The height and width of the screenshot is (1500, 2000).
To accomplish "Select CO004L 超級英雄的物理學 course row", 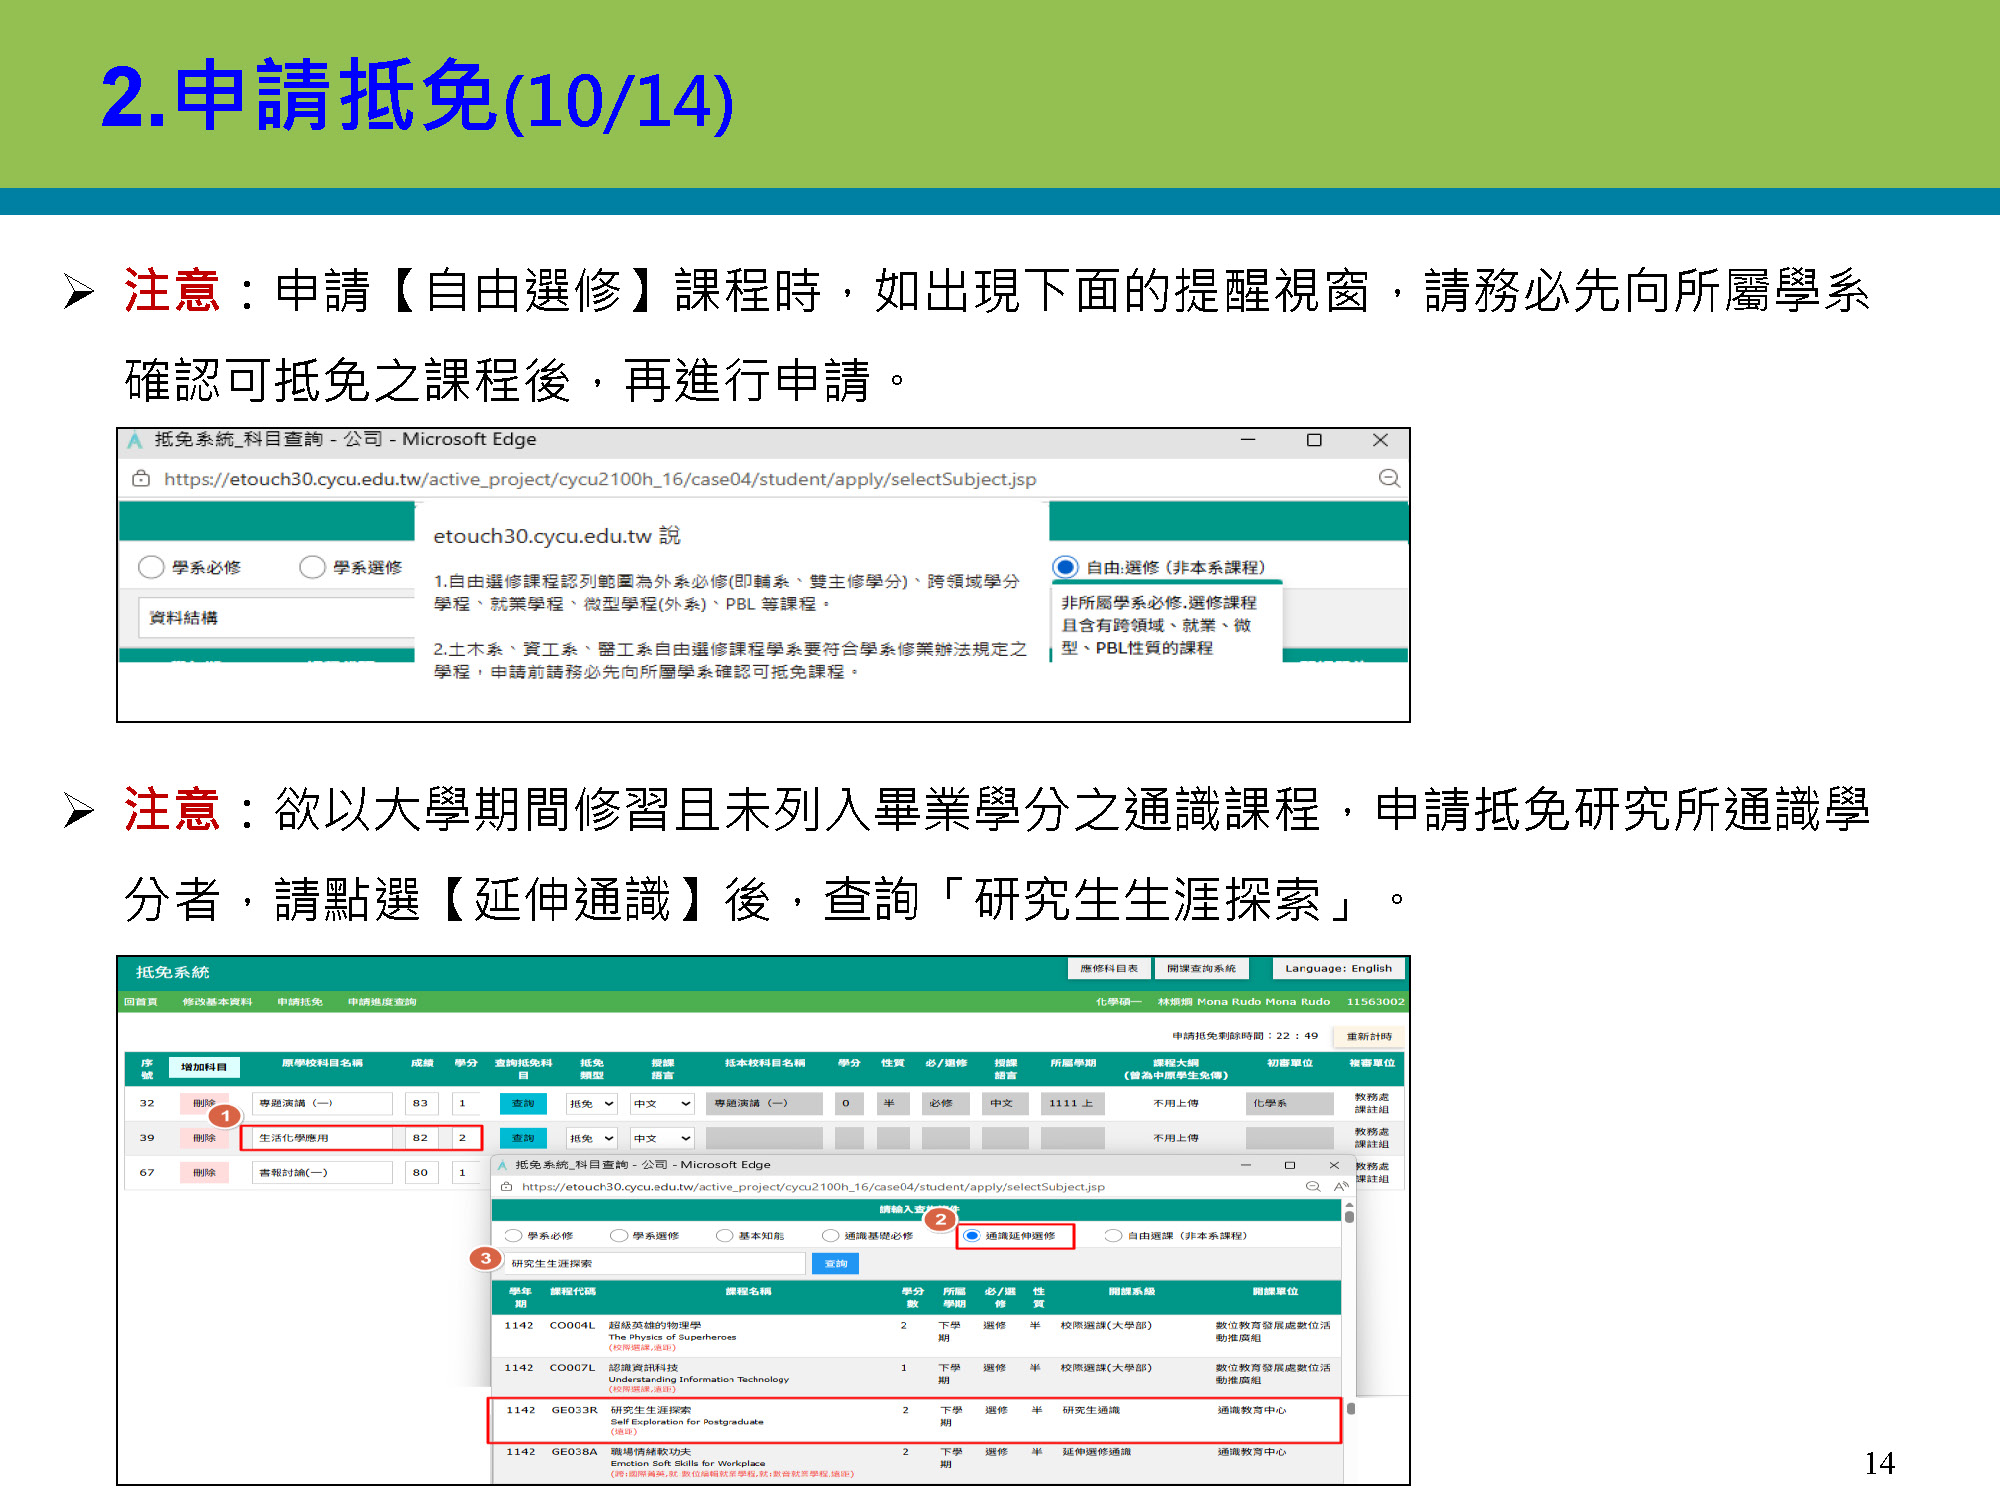I will point(916,1336).
